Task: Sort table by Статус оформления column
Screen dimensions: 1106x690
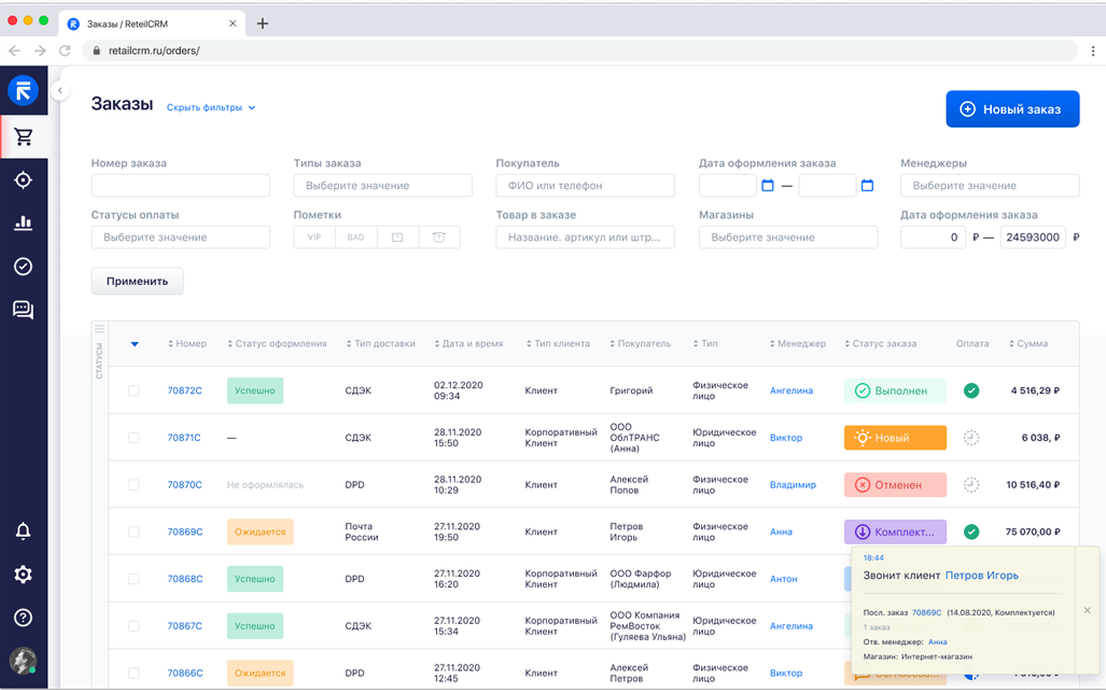Action: click(276, 344)
